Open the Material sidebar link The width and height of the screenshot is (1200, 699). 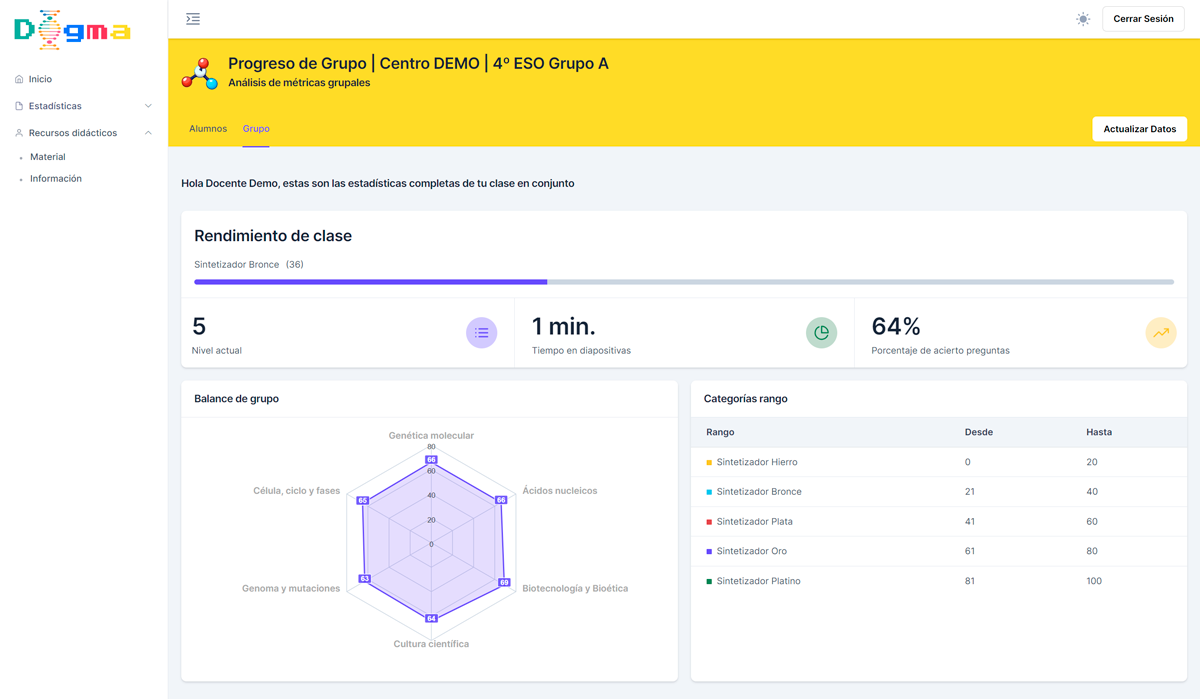(47, 157)
